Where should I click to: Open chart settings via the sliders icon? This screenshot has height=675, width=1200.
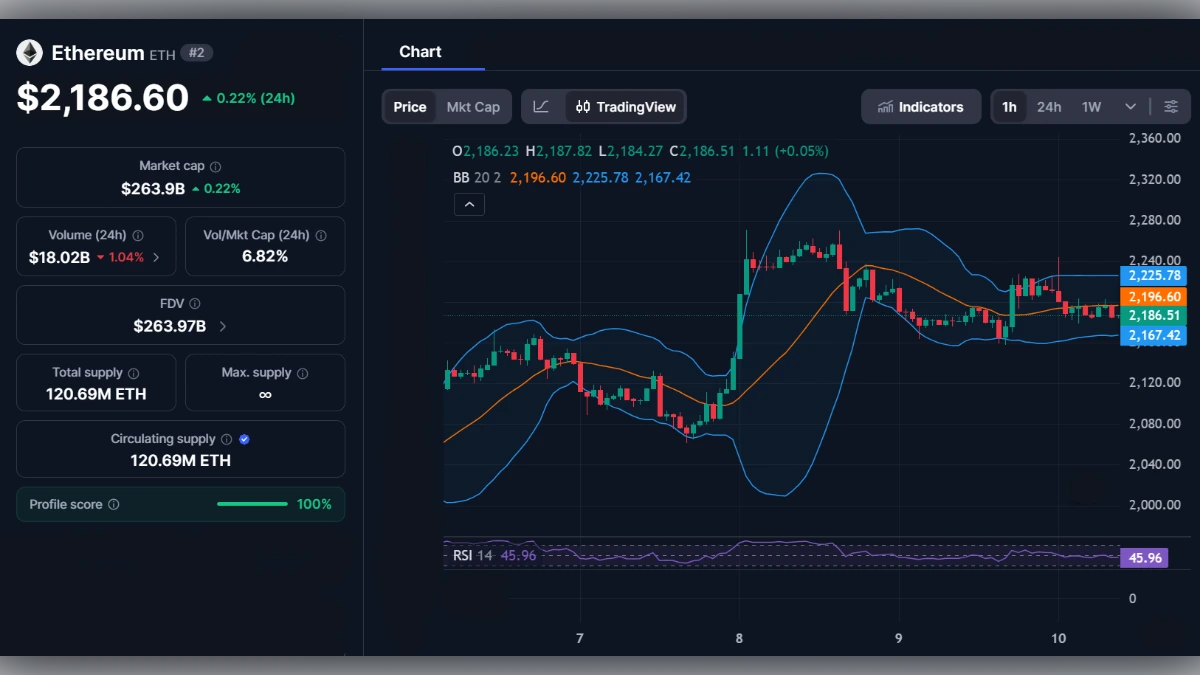click(x=1171, y=106)
